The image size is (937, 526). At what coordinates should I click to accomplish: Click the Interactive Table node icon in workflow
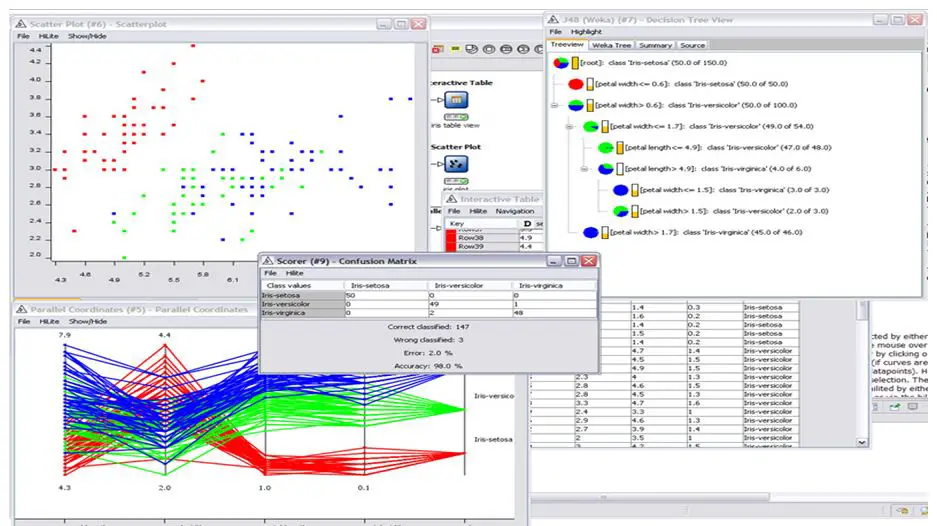[456, 100]
